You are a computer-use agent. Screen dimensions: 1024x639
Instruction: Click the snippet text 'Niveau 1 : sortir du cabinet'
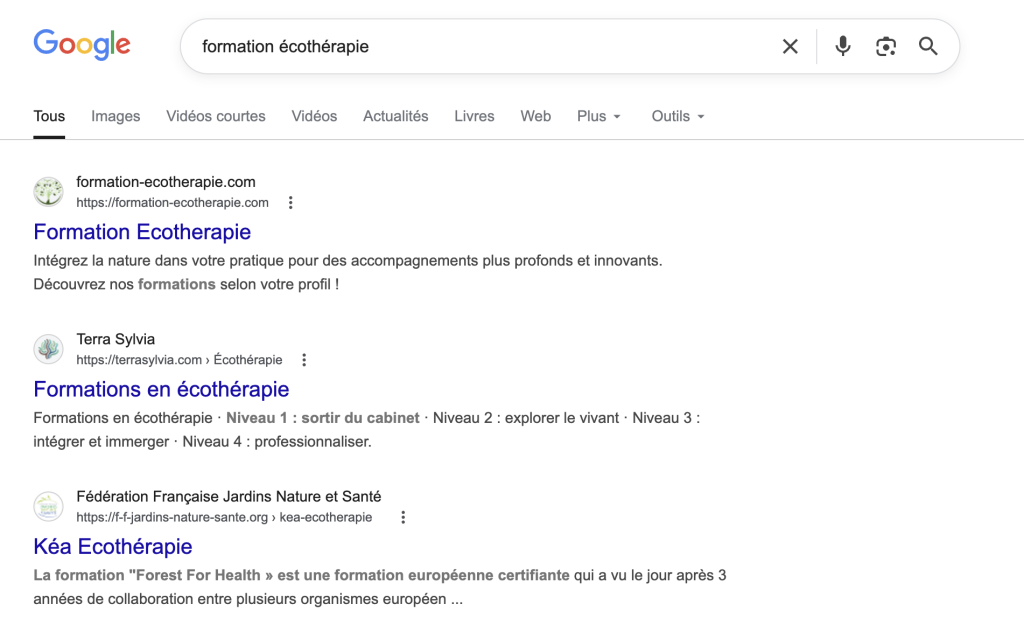[x=323, y=418]
